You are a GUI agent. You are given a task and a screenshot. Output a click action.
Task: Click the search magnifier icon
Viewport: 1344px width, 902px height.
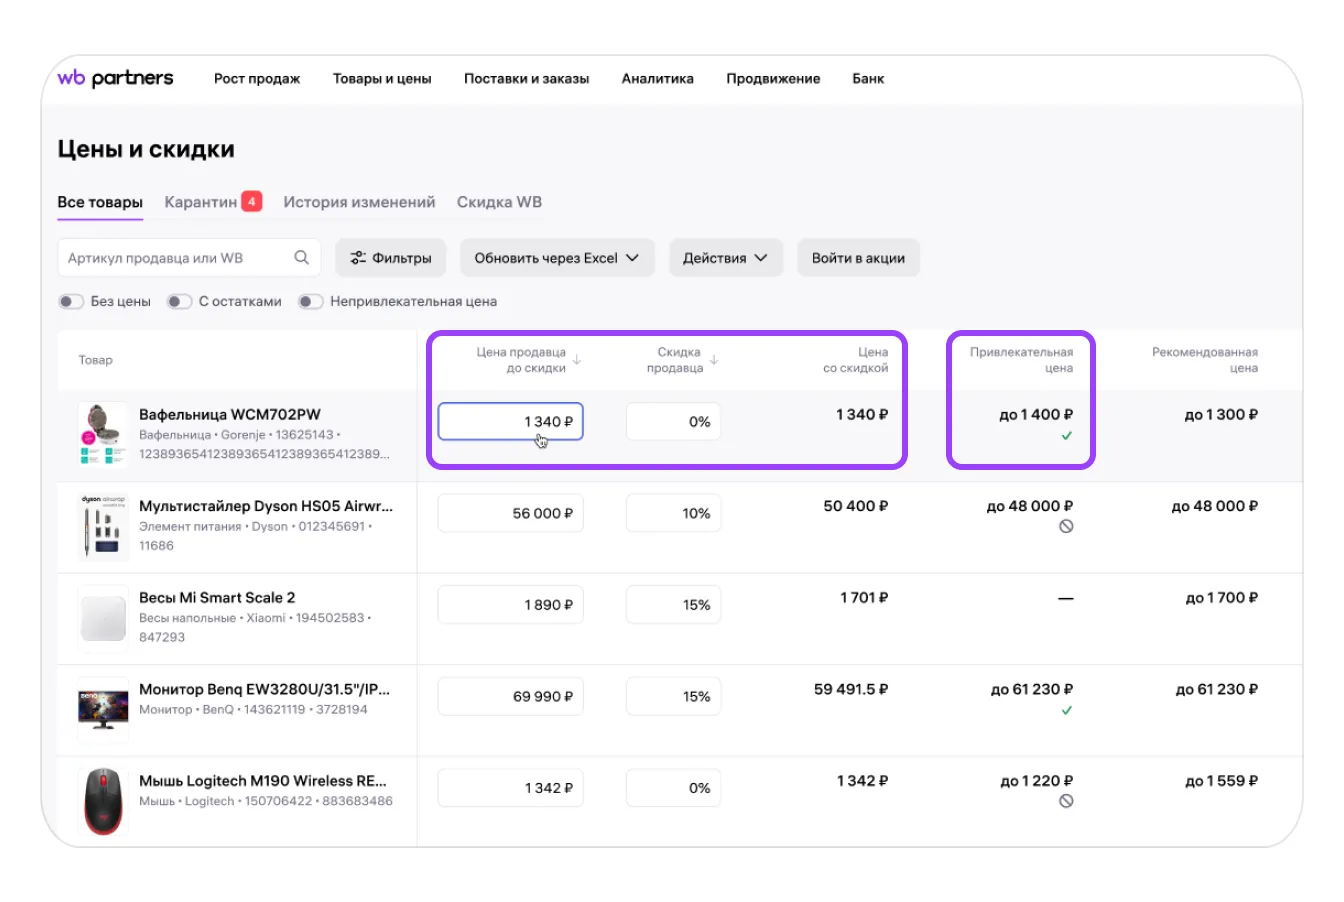click(301, 258)
